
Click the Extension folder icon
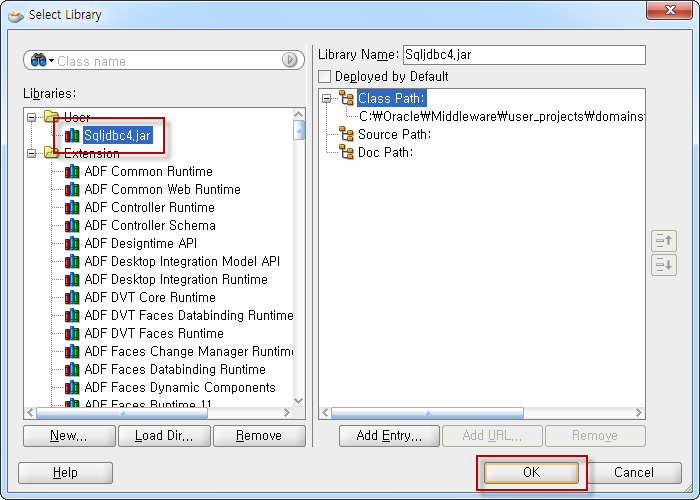tap(51, 153)
